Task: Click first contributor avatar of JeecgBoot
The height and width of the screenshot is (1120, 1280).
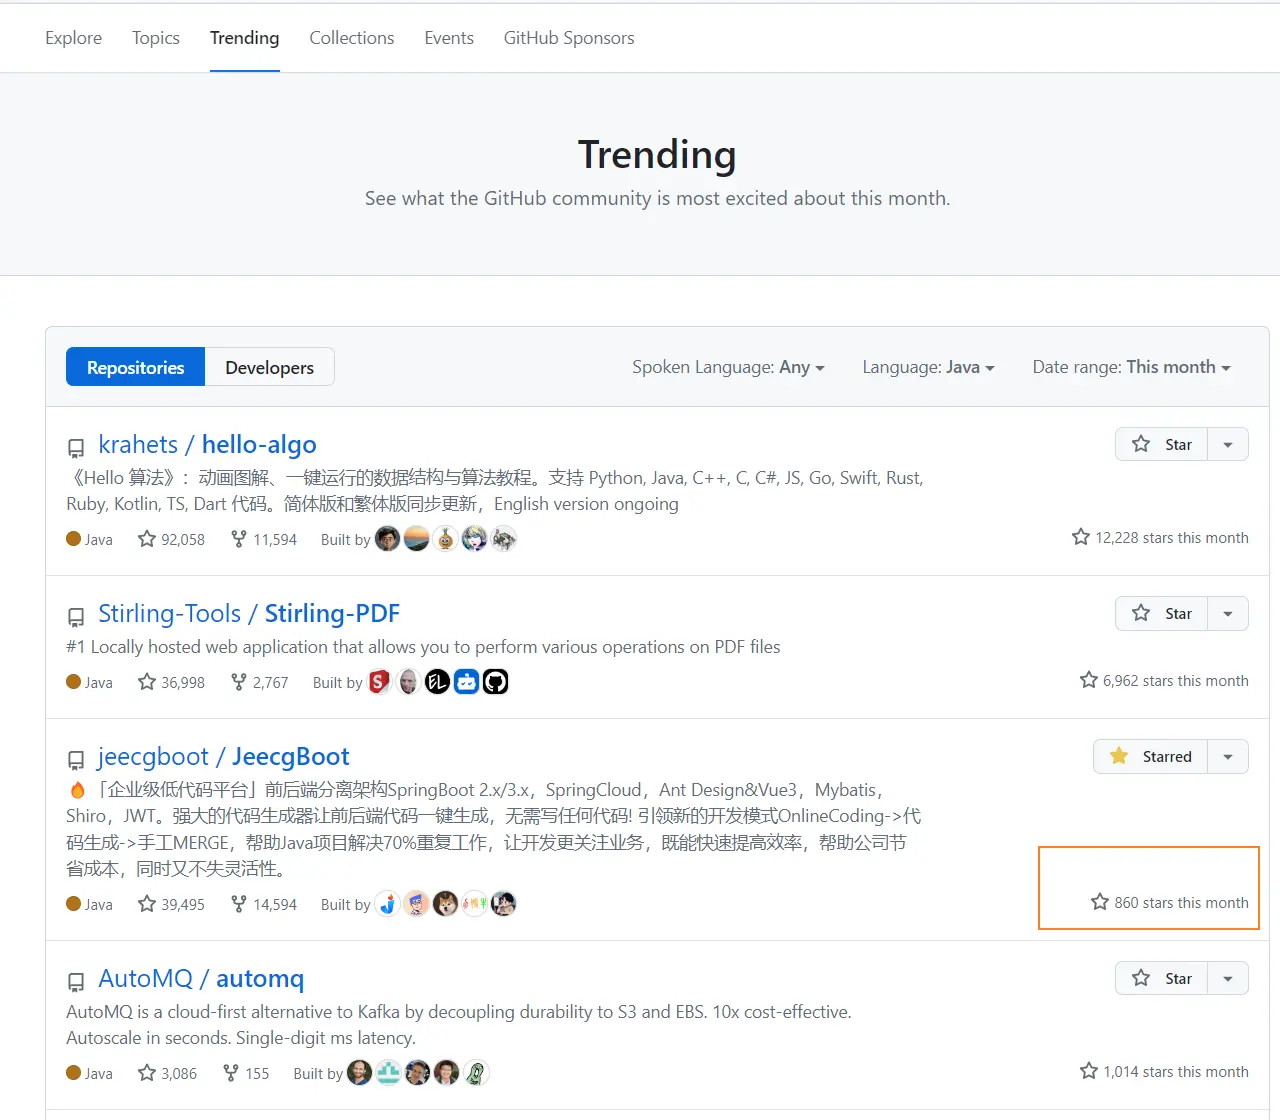Action: [x=388, y=904]
